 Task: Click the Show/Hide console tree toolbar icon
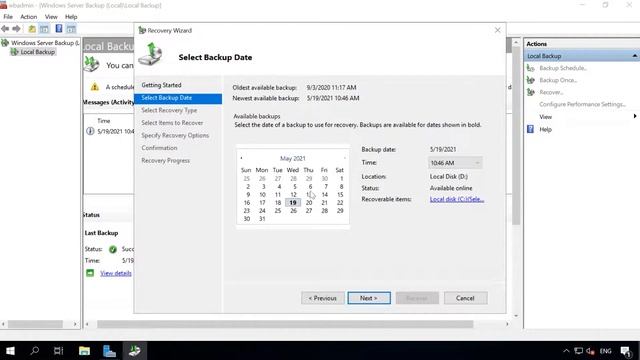tap(44, 29)
